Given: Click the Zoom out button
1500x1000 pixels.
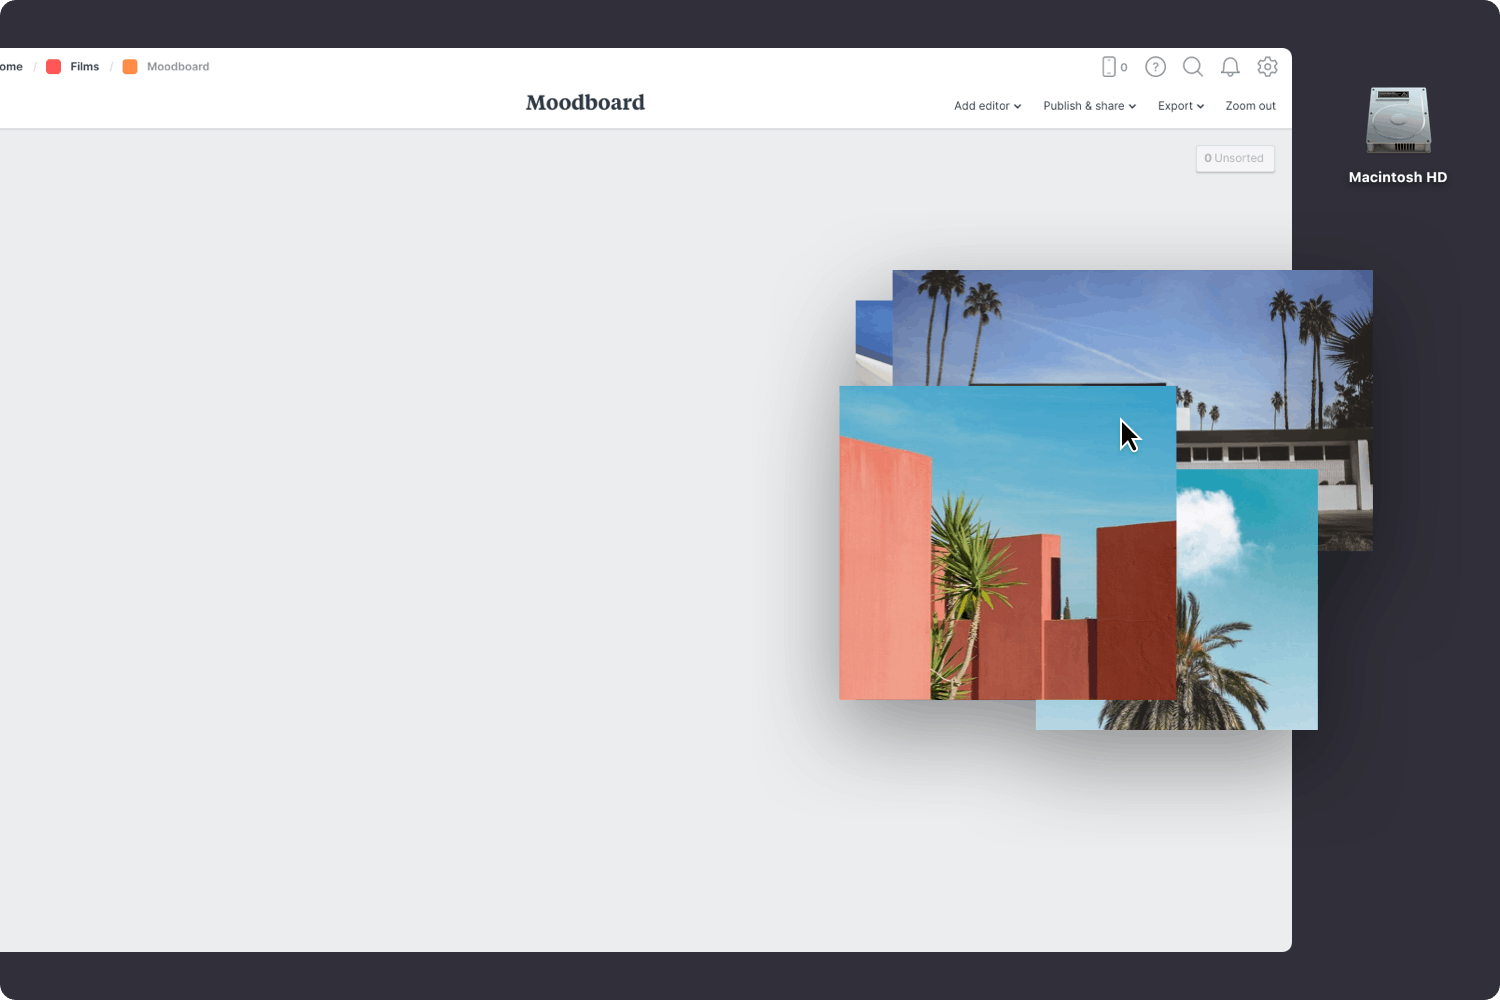Looking at the screenshot, I should click(1250, 106).
